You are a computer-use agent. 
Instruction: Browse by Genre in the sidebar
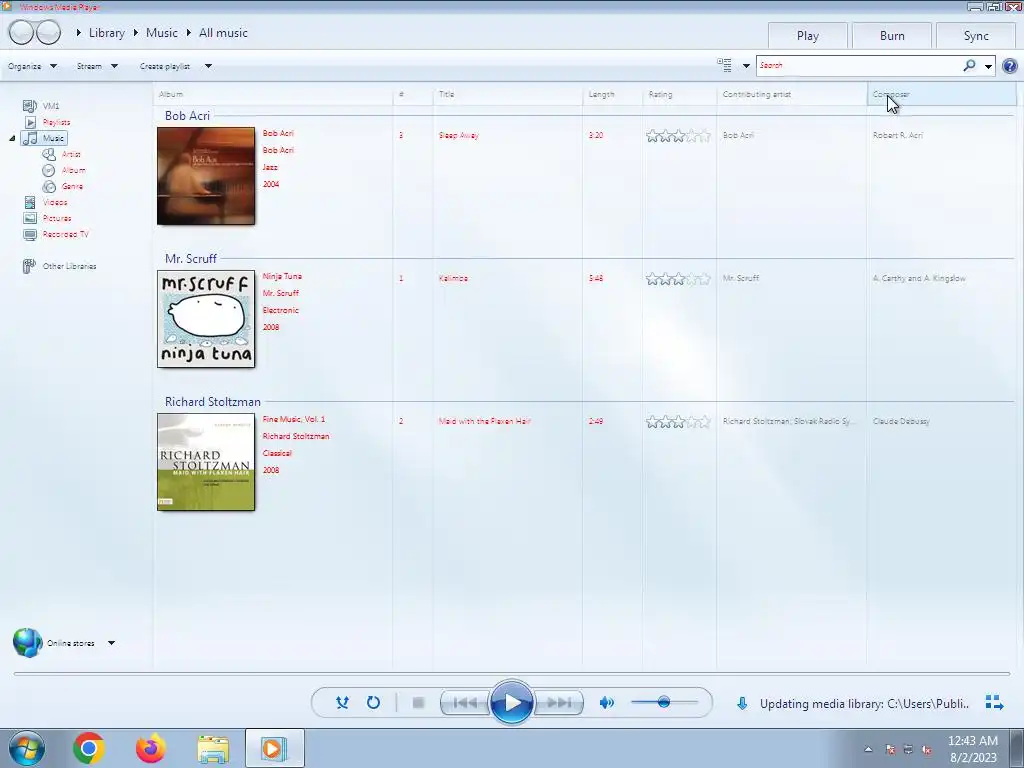tap(72, 186)
